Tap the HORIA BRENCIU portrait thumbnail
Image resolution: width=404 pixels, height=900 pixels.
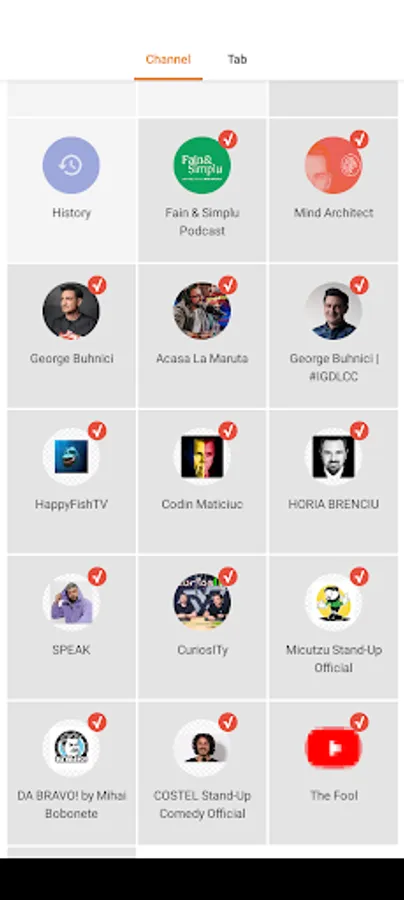[x=333, y=457]
